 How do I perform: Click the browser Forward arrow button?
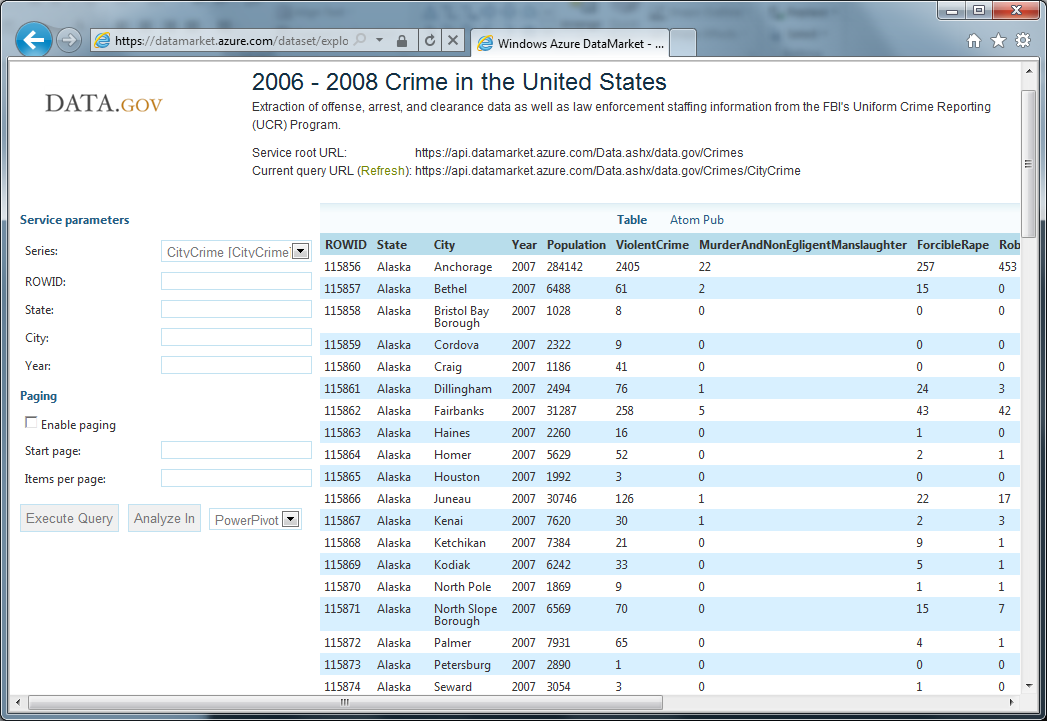coord(68,41)
